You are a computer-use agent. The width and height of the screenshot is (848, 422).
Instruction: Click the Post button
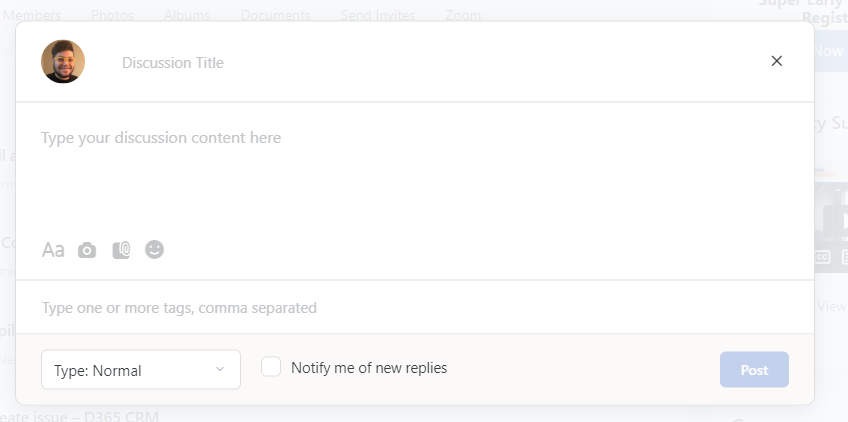click(x=754, y=370)
